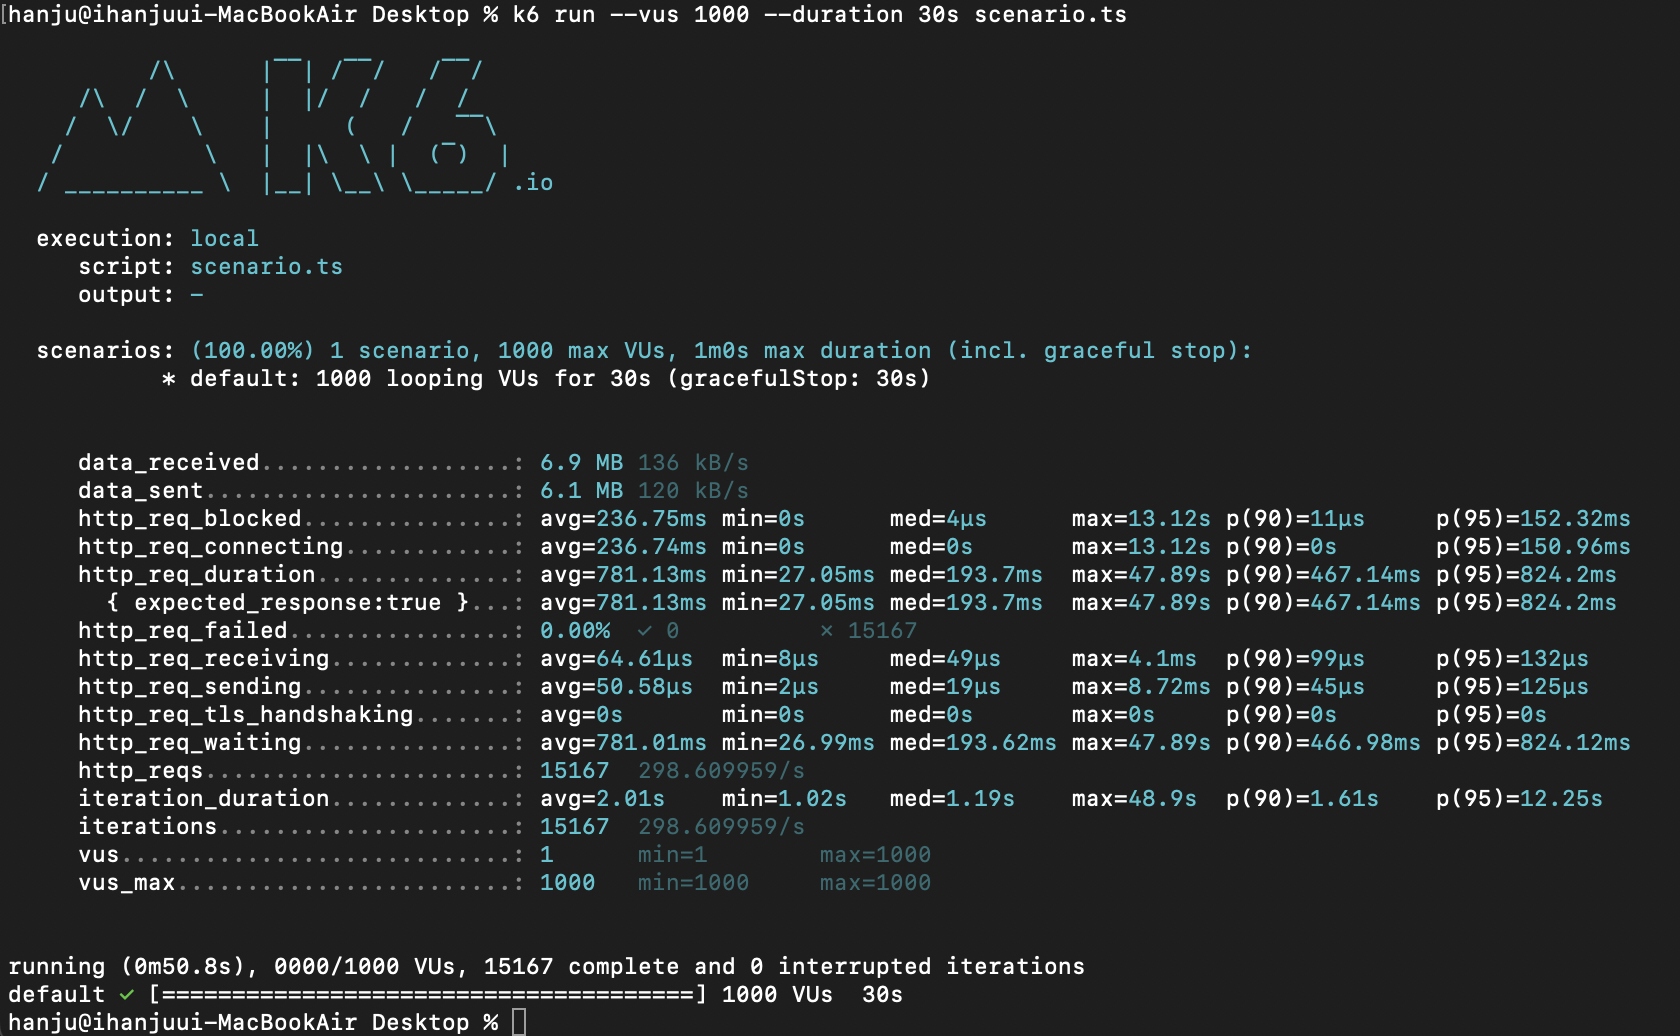Click the running (0m50.8s) status line

(546, 966)
